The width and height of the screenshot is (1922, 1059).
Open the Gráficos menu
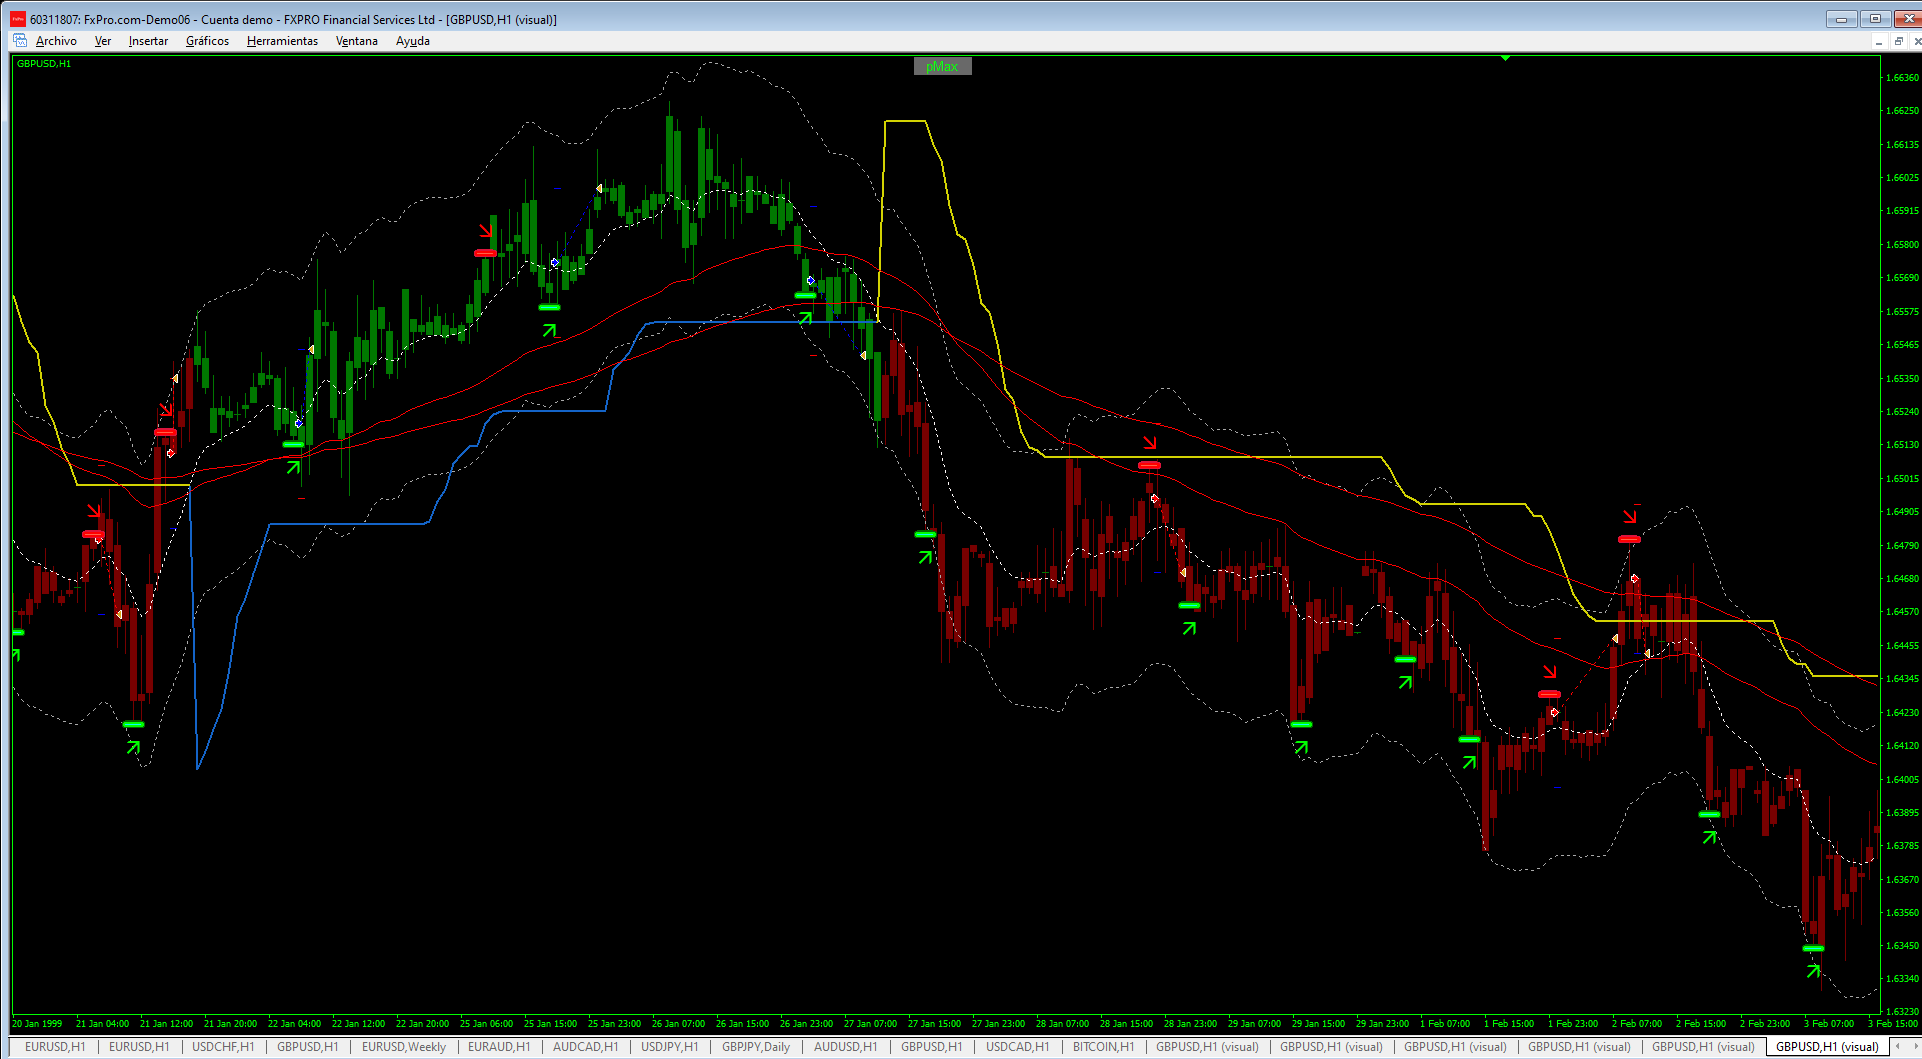click(207, 41)
